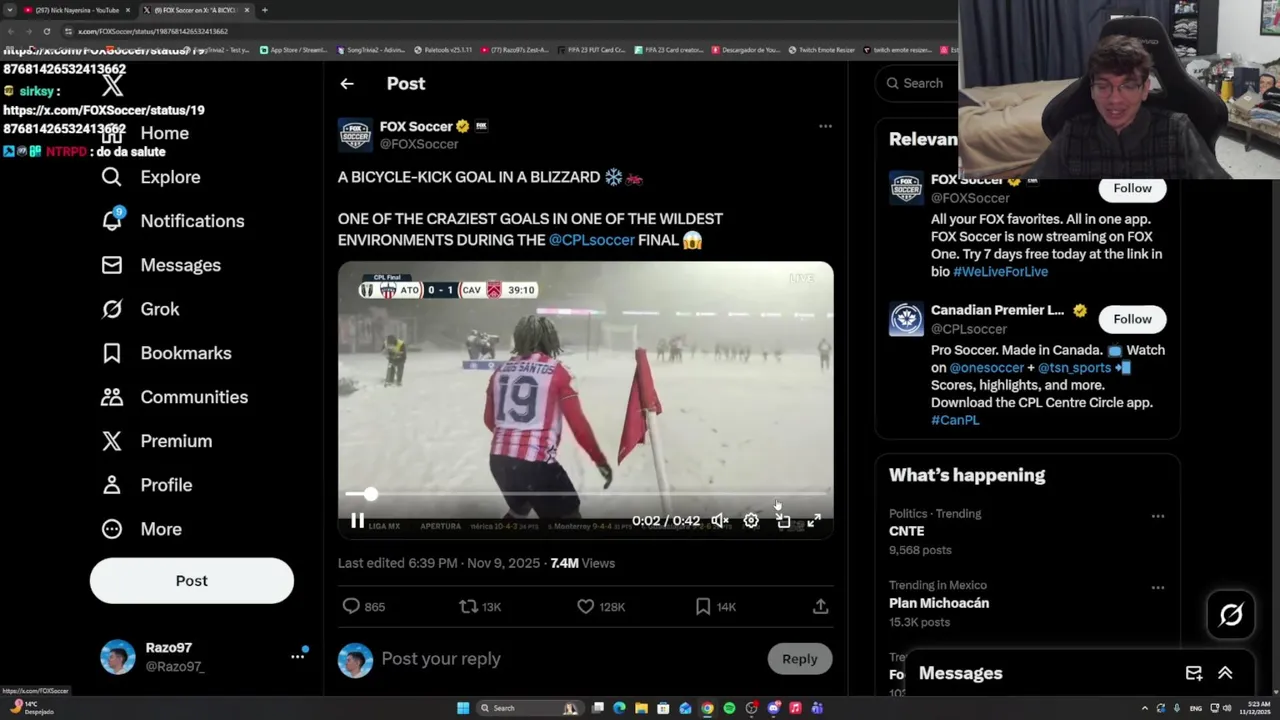Screen dimensions: 1280x720
Task: Open the browser tab search dropdown
Action: point(10,10)
